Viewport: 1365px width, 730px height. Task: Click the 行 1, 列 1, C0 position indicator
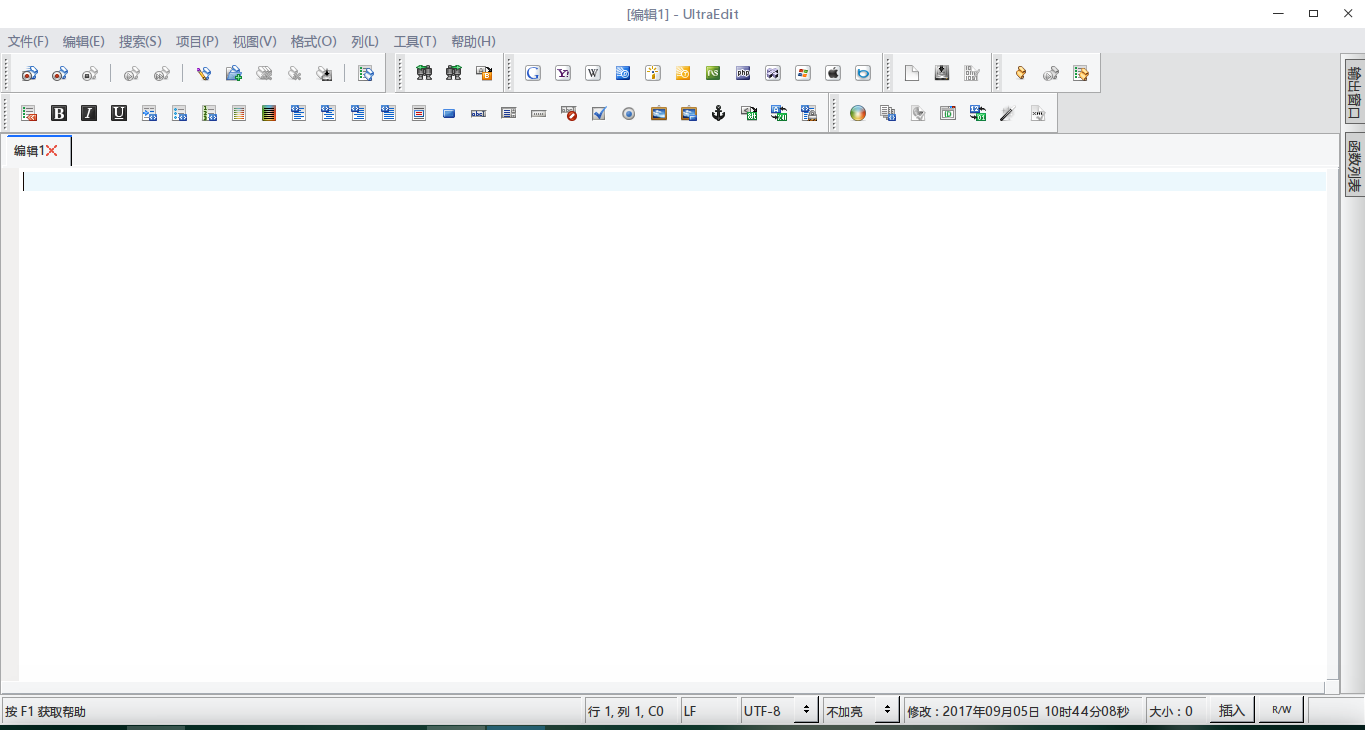pos(631,711)
